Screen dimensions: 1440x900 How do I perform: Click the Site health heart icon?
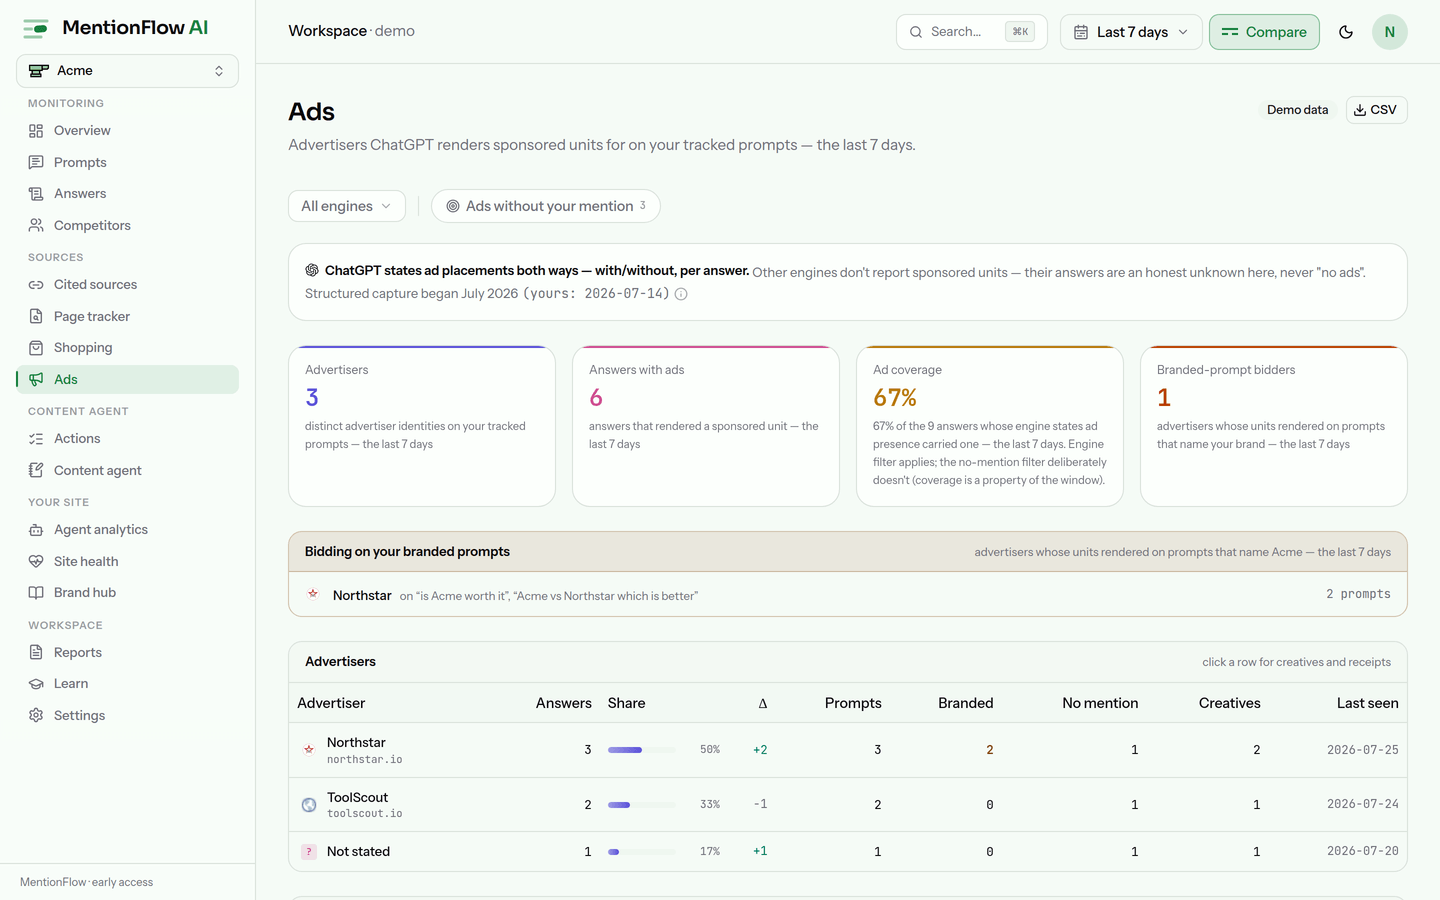coord(36,561)
